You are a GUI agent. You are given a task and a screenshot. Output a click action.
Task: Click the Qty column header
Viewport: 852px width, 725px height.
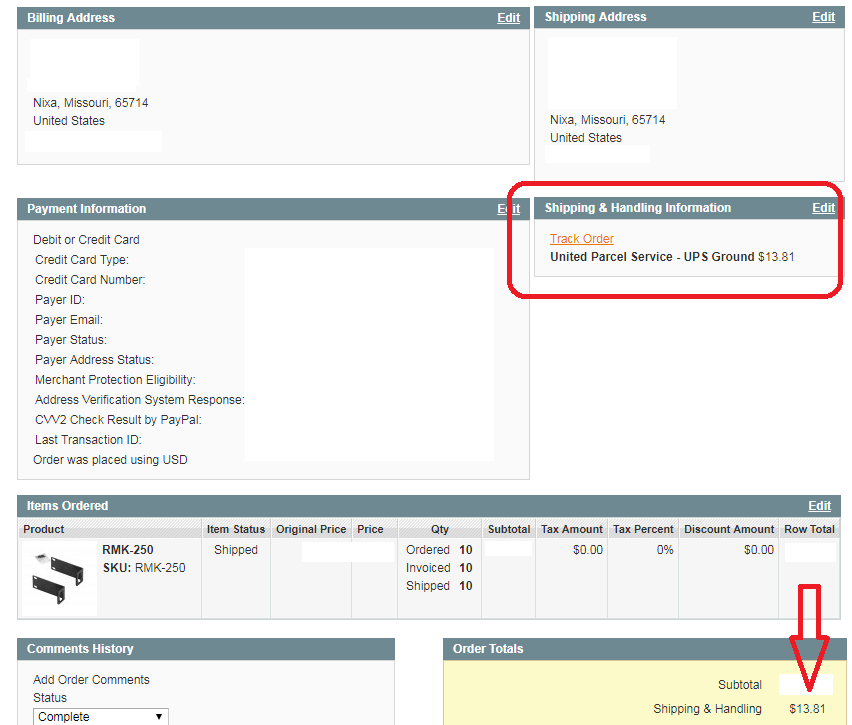(440, 529)
